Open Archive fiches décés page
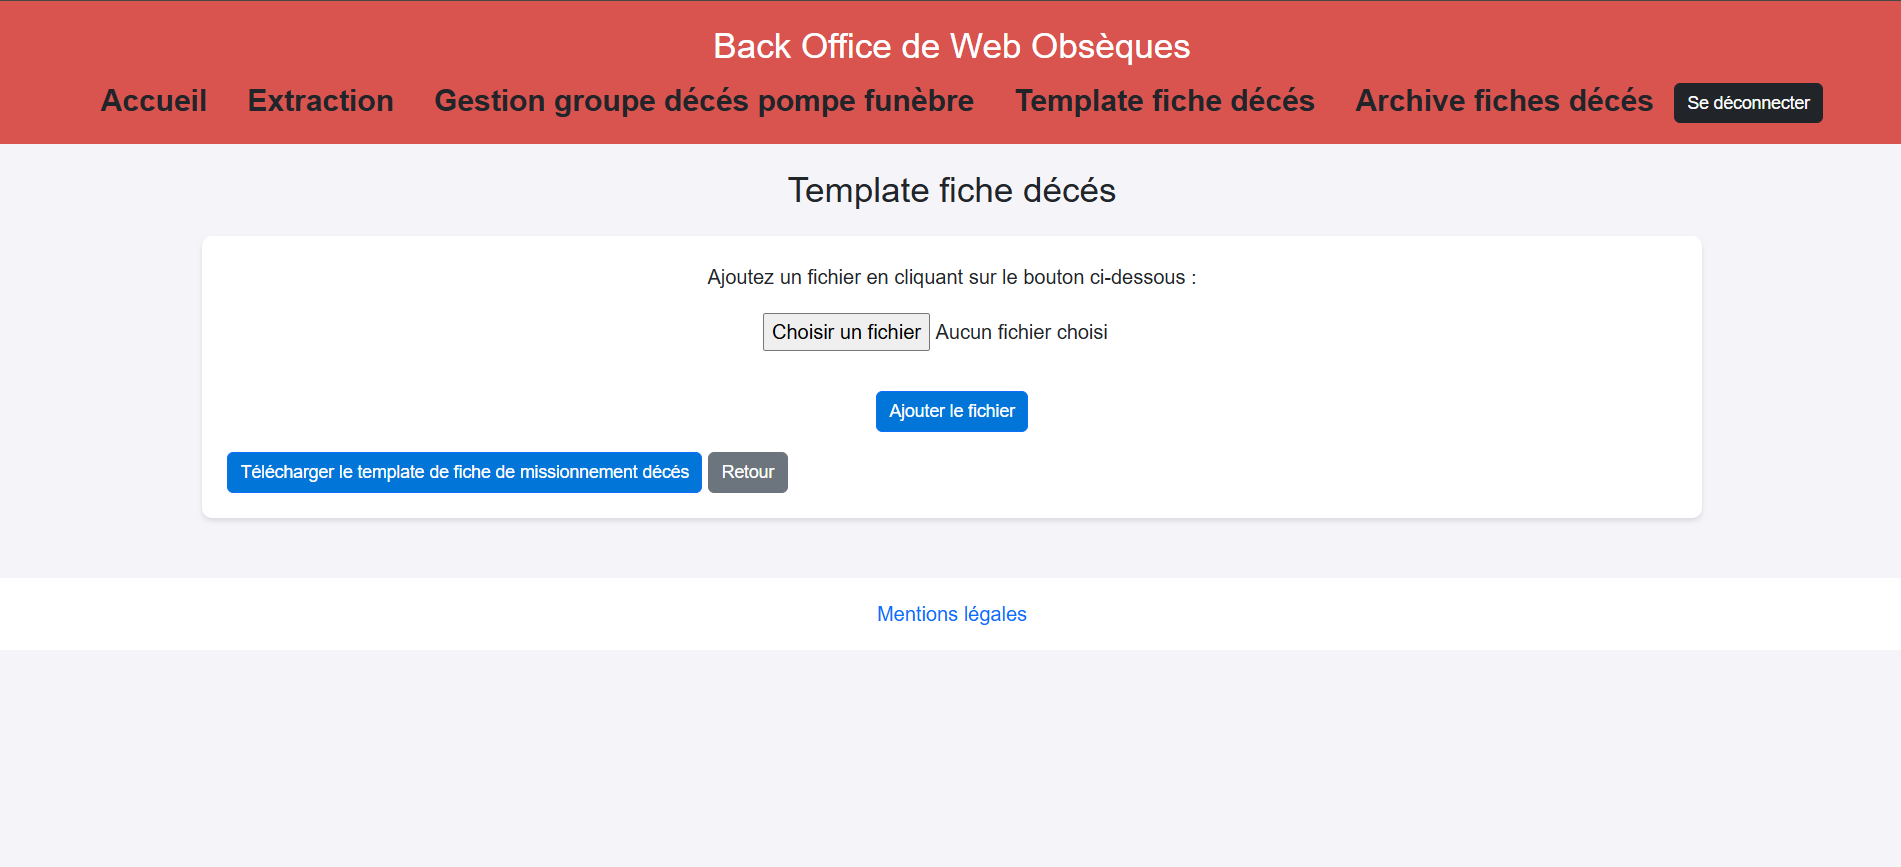The height and width of the screenshot is (867, 1901). [x=1503, y=101]
